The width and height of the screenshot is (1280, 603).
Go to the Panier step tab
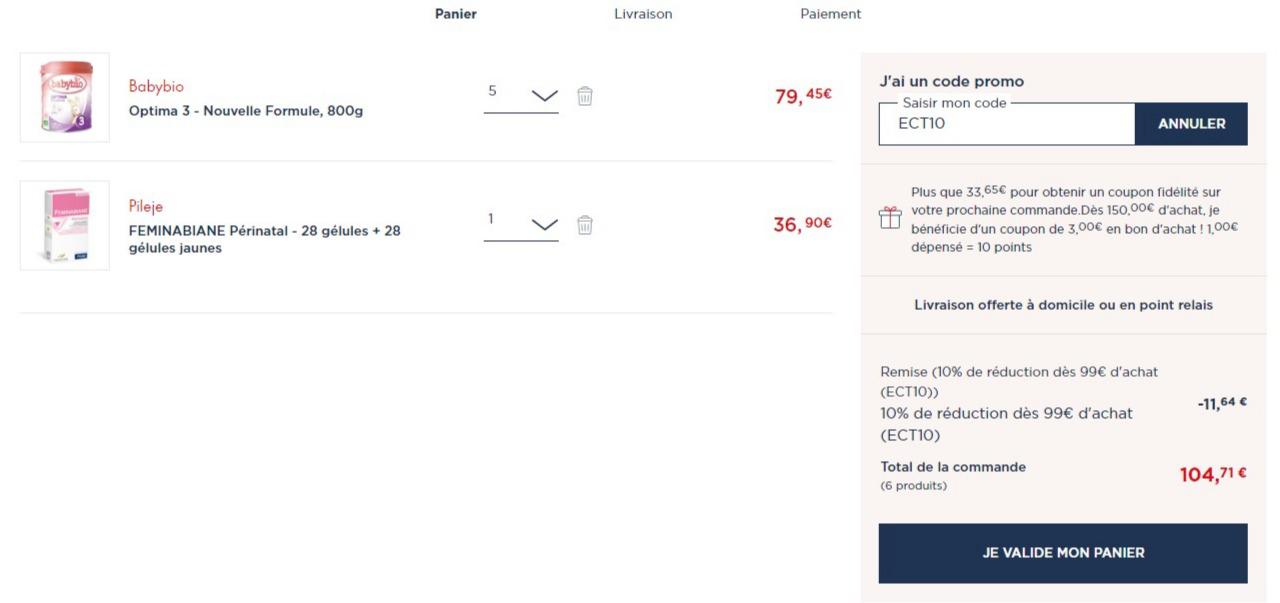(456, 14)
